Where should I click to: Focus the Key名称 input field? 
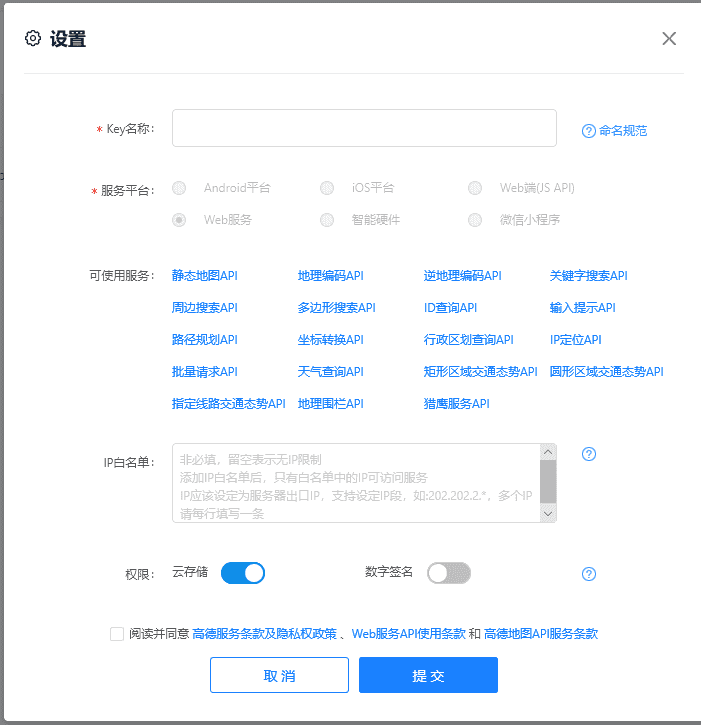click(x=364, y=128)
